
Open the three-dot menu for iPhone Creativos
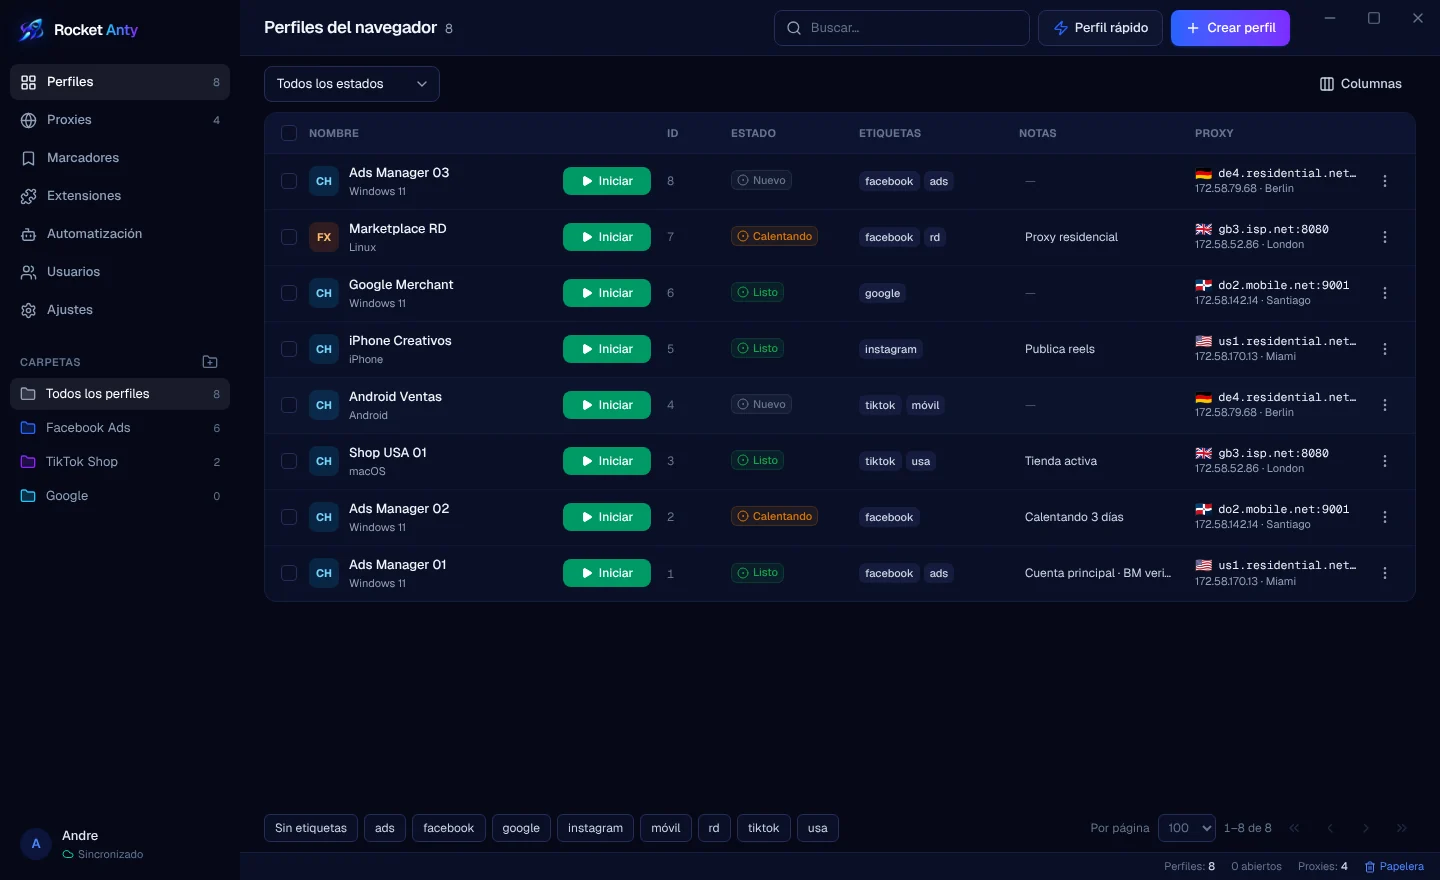tap(1385, 349)
